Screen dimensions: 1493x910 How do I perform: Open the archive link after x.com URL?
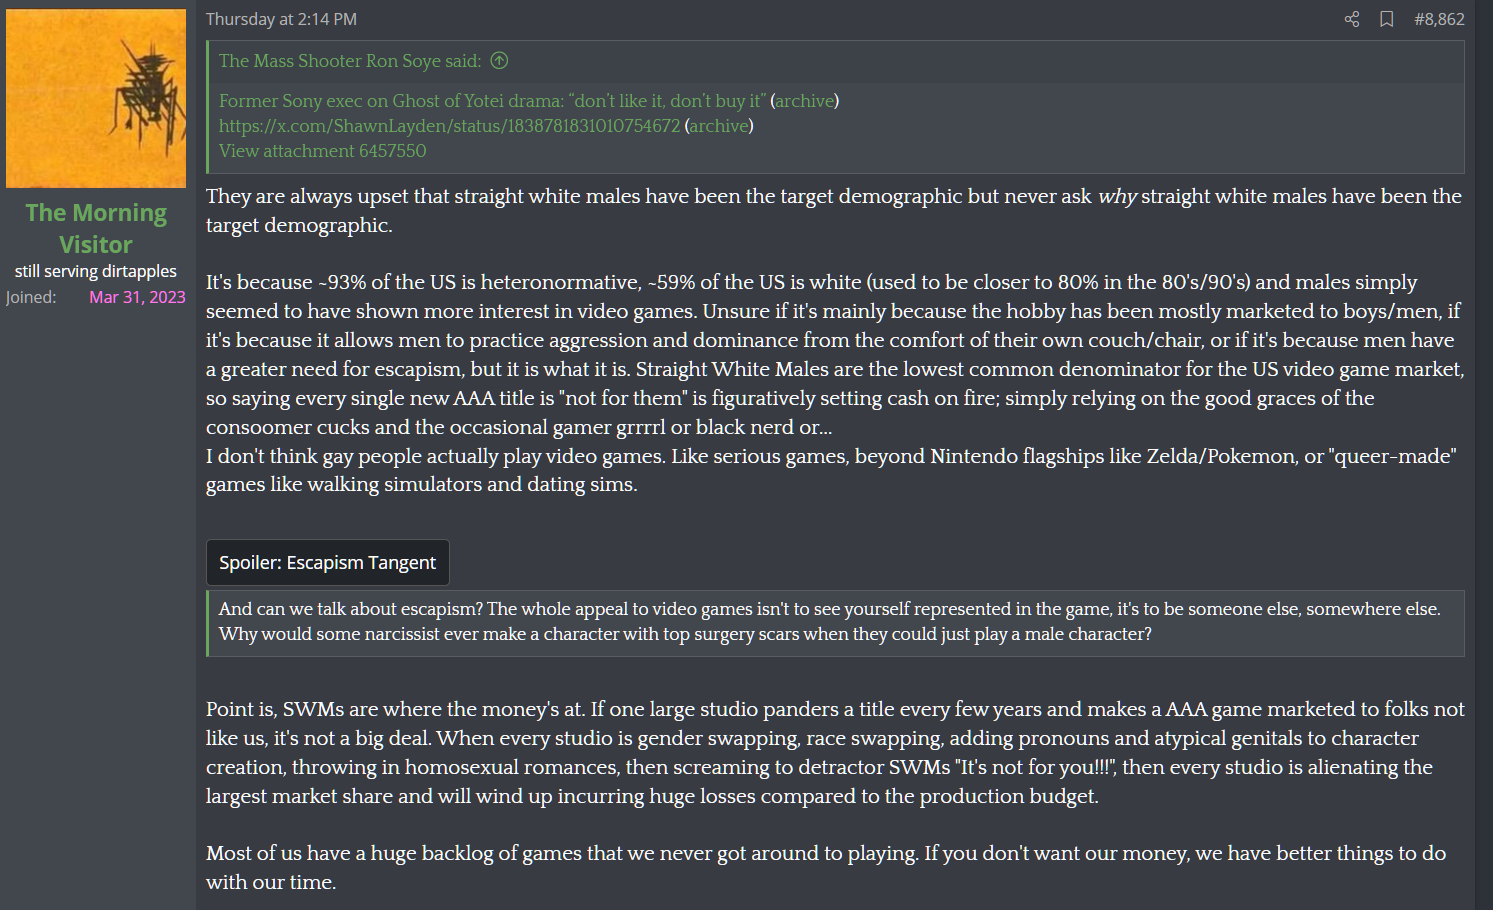coord(719,126)
